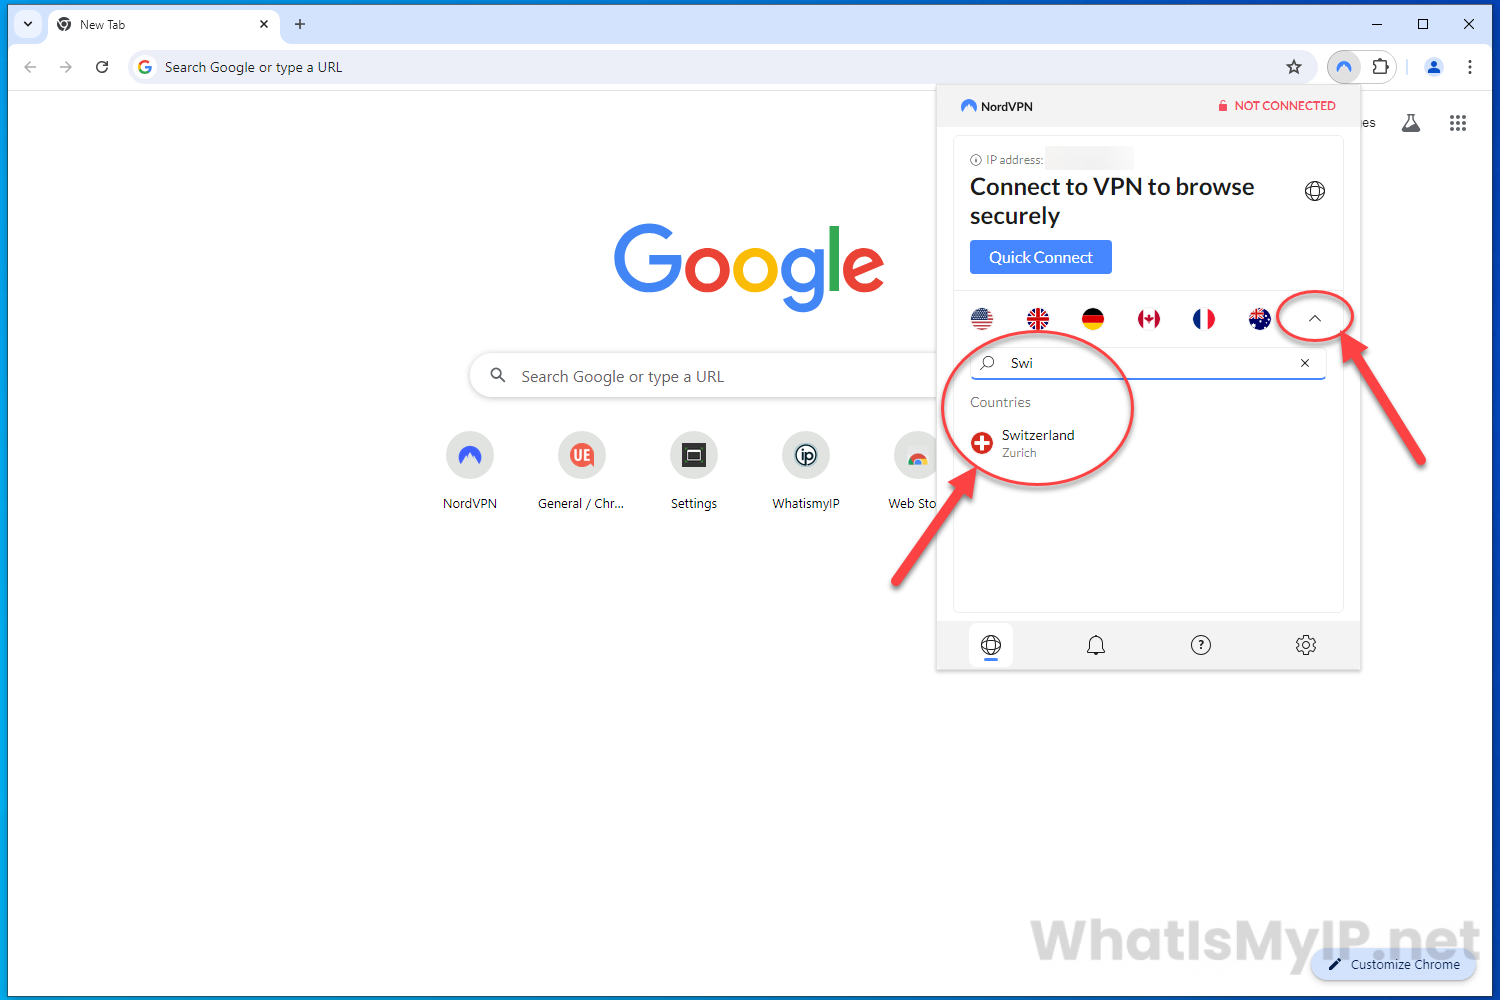Image resolution: width=1500 pixels, height=1000 pixels.
Task: Clear the country search with X
Action: click(1305, 363)
